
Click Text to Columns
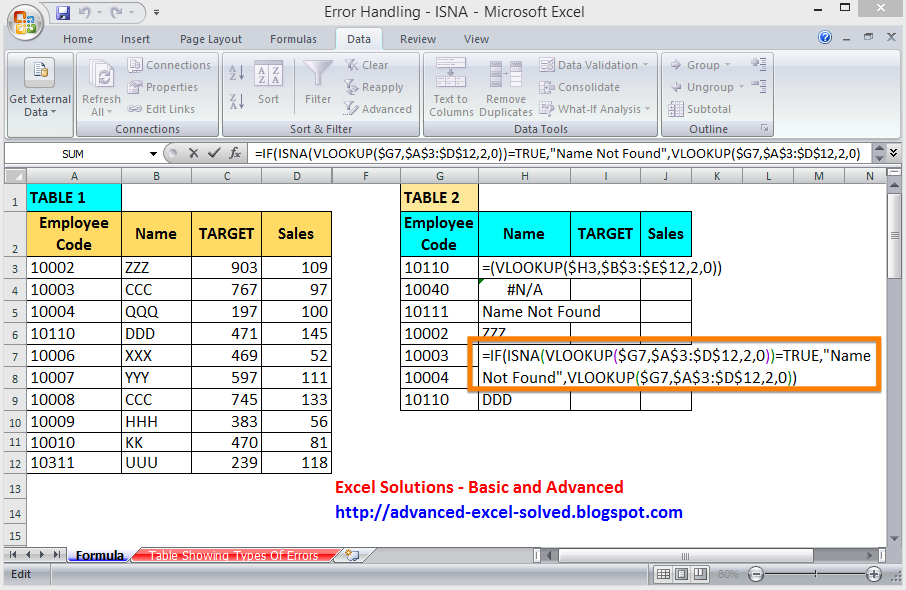451,88
